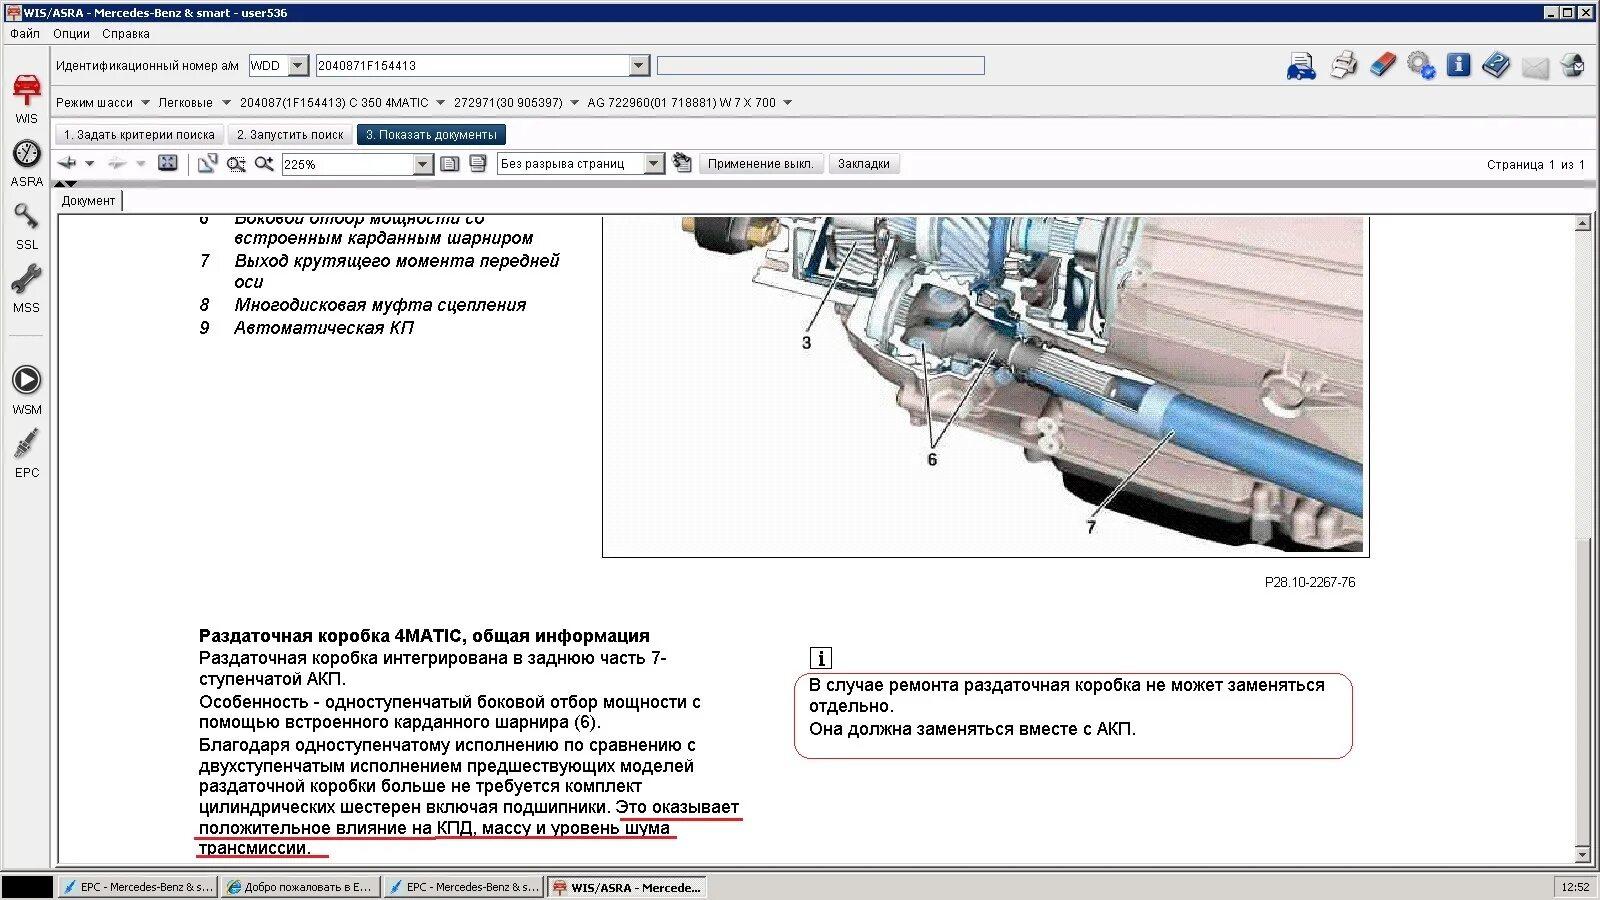Click the eraser icon in the toolbar

1382,66
